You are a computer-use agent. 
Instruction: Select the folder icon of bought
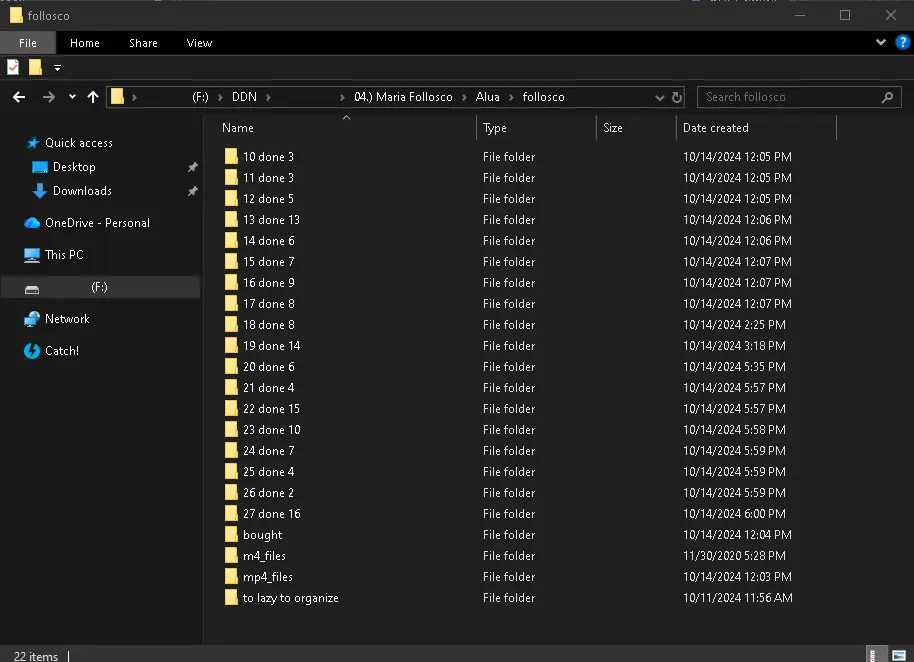(x=231, y=534)
